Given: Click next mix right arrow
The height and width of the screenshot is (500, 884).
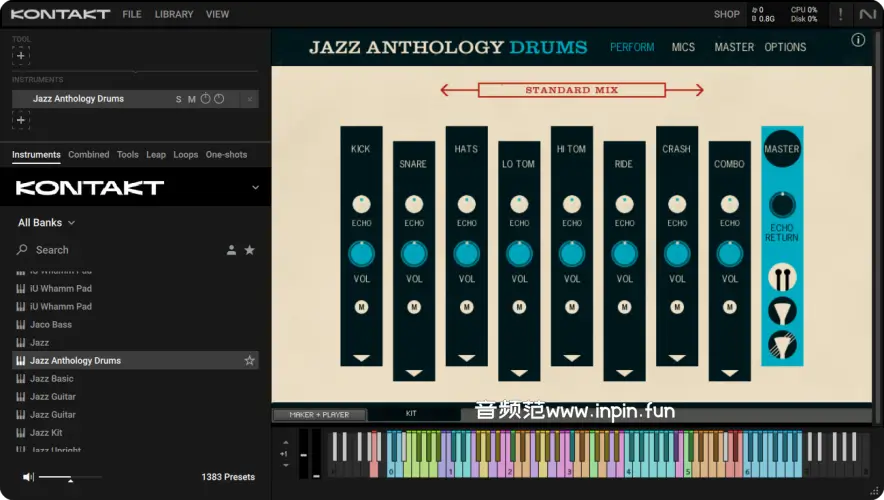Looking at the screenshot, I should (x=686, y=90).
